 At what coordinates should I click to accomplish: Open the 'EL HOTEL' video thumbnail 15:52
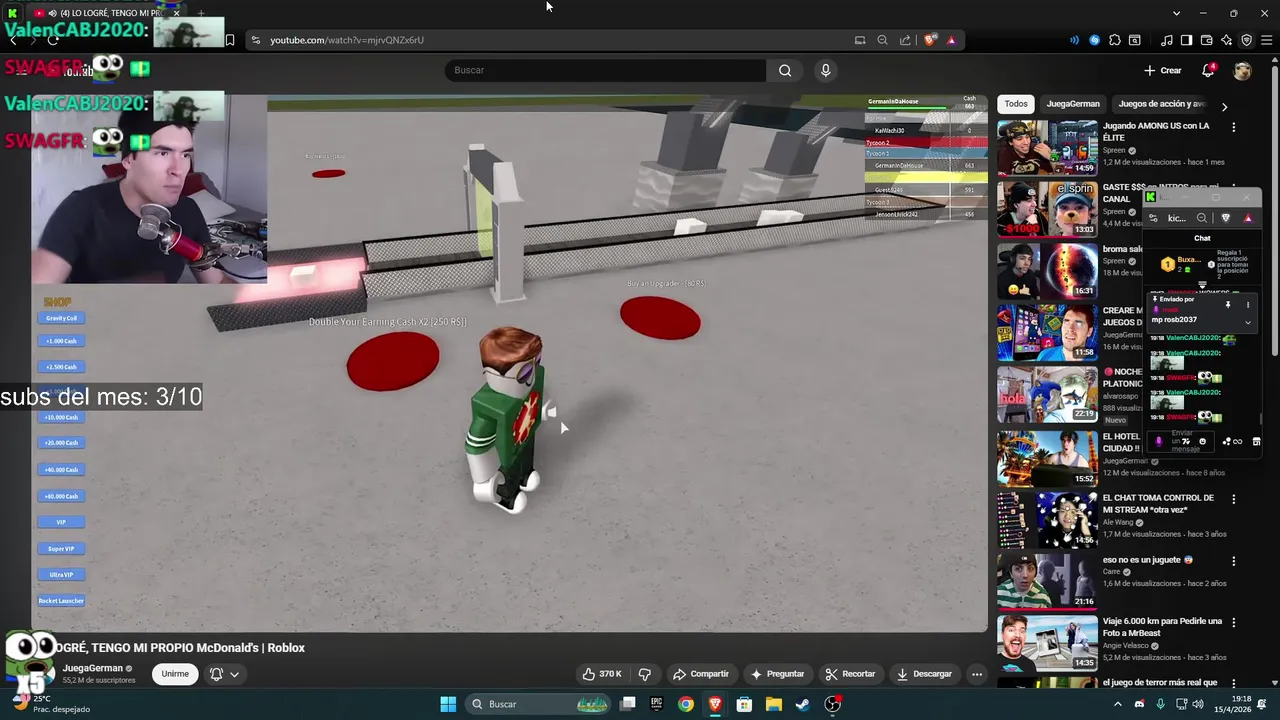[1047, 457]
